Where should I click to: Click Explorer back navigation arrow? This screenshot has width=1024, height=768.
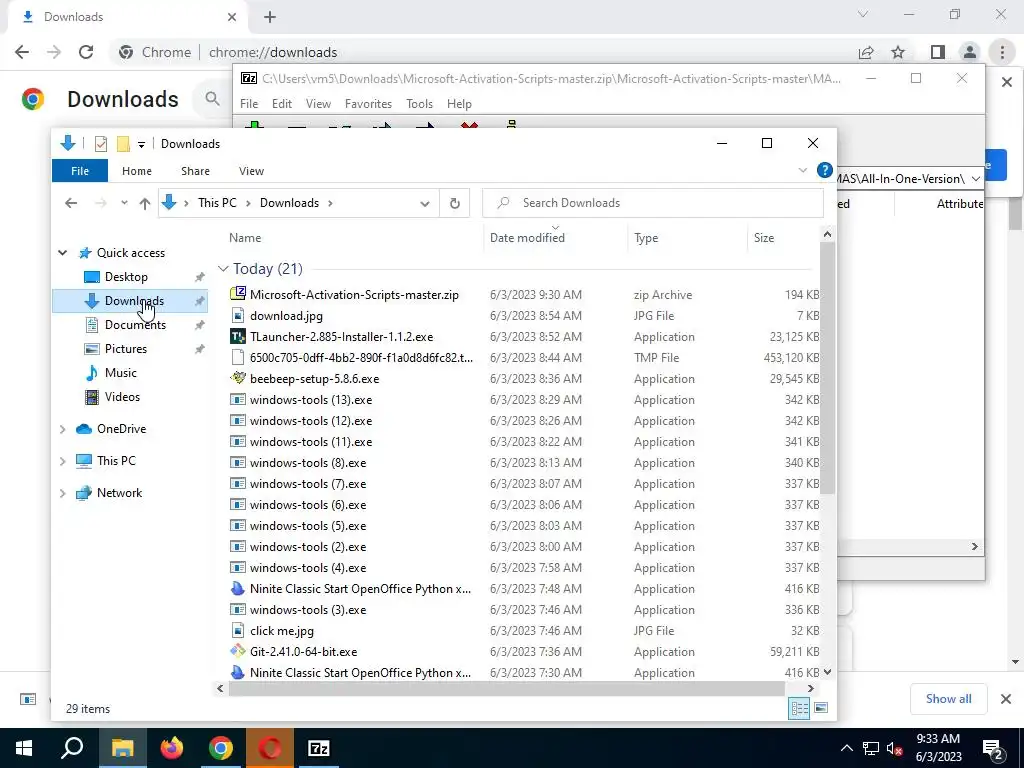pos(71,203)
